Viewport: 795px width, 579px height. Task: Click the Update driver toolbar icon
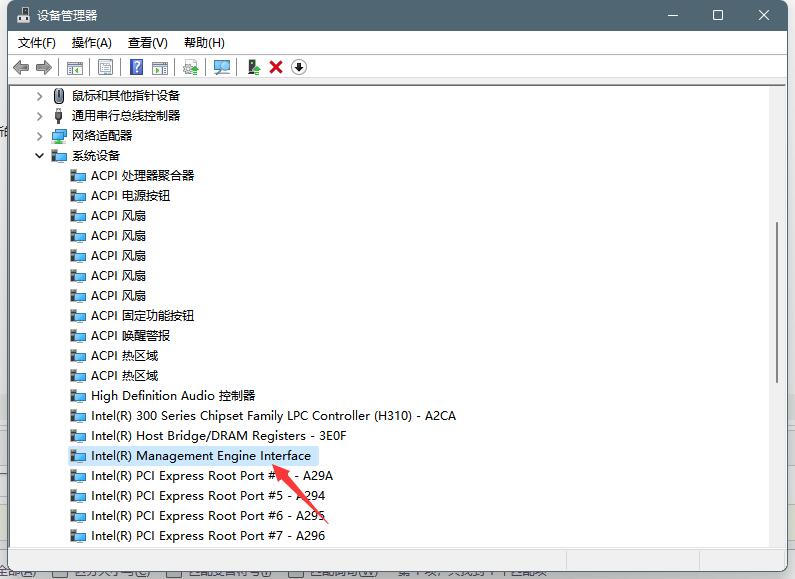click(x=254, y=67)
